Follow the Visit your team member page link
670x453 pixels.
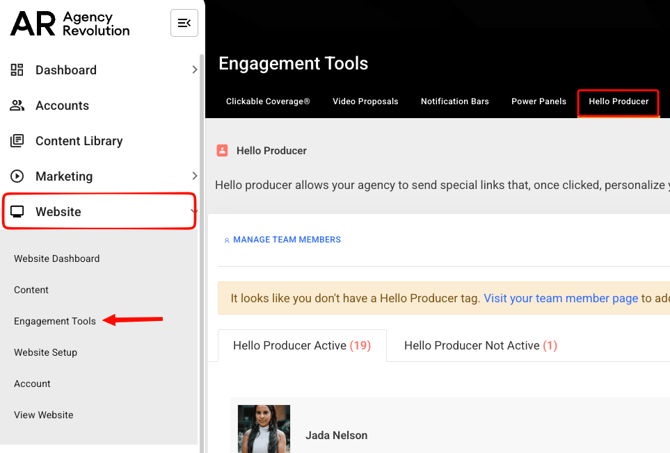pos(560,298)
